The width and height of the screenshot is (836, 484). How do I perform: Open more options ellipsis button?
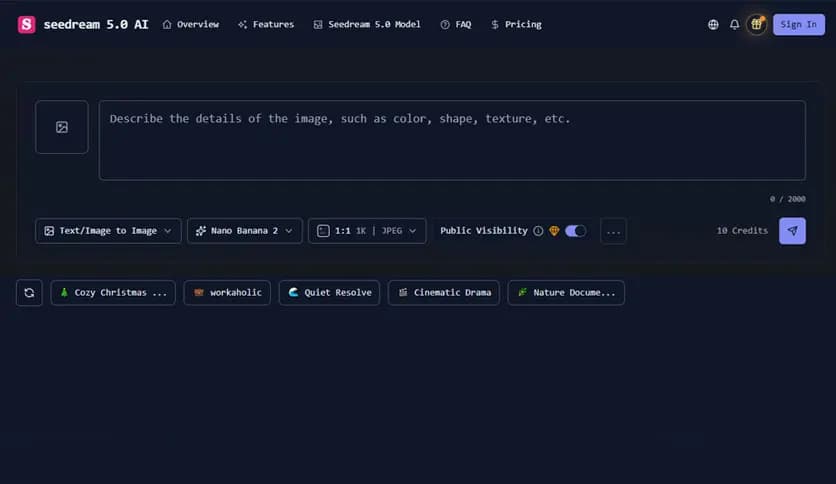point(613,231)
